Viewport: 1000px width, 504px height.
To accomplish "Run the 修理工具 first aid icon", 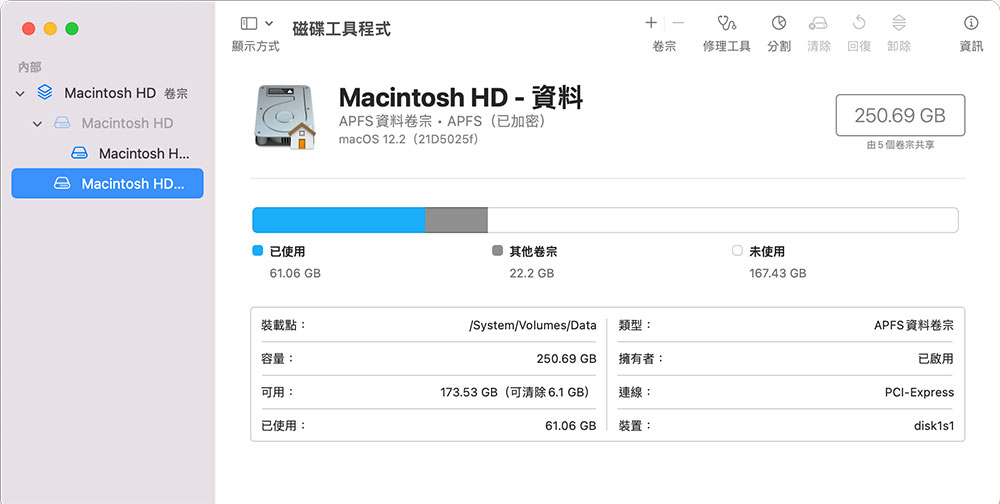I will point(726,23).
